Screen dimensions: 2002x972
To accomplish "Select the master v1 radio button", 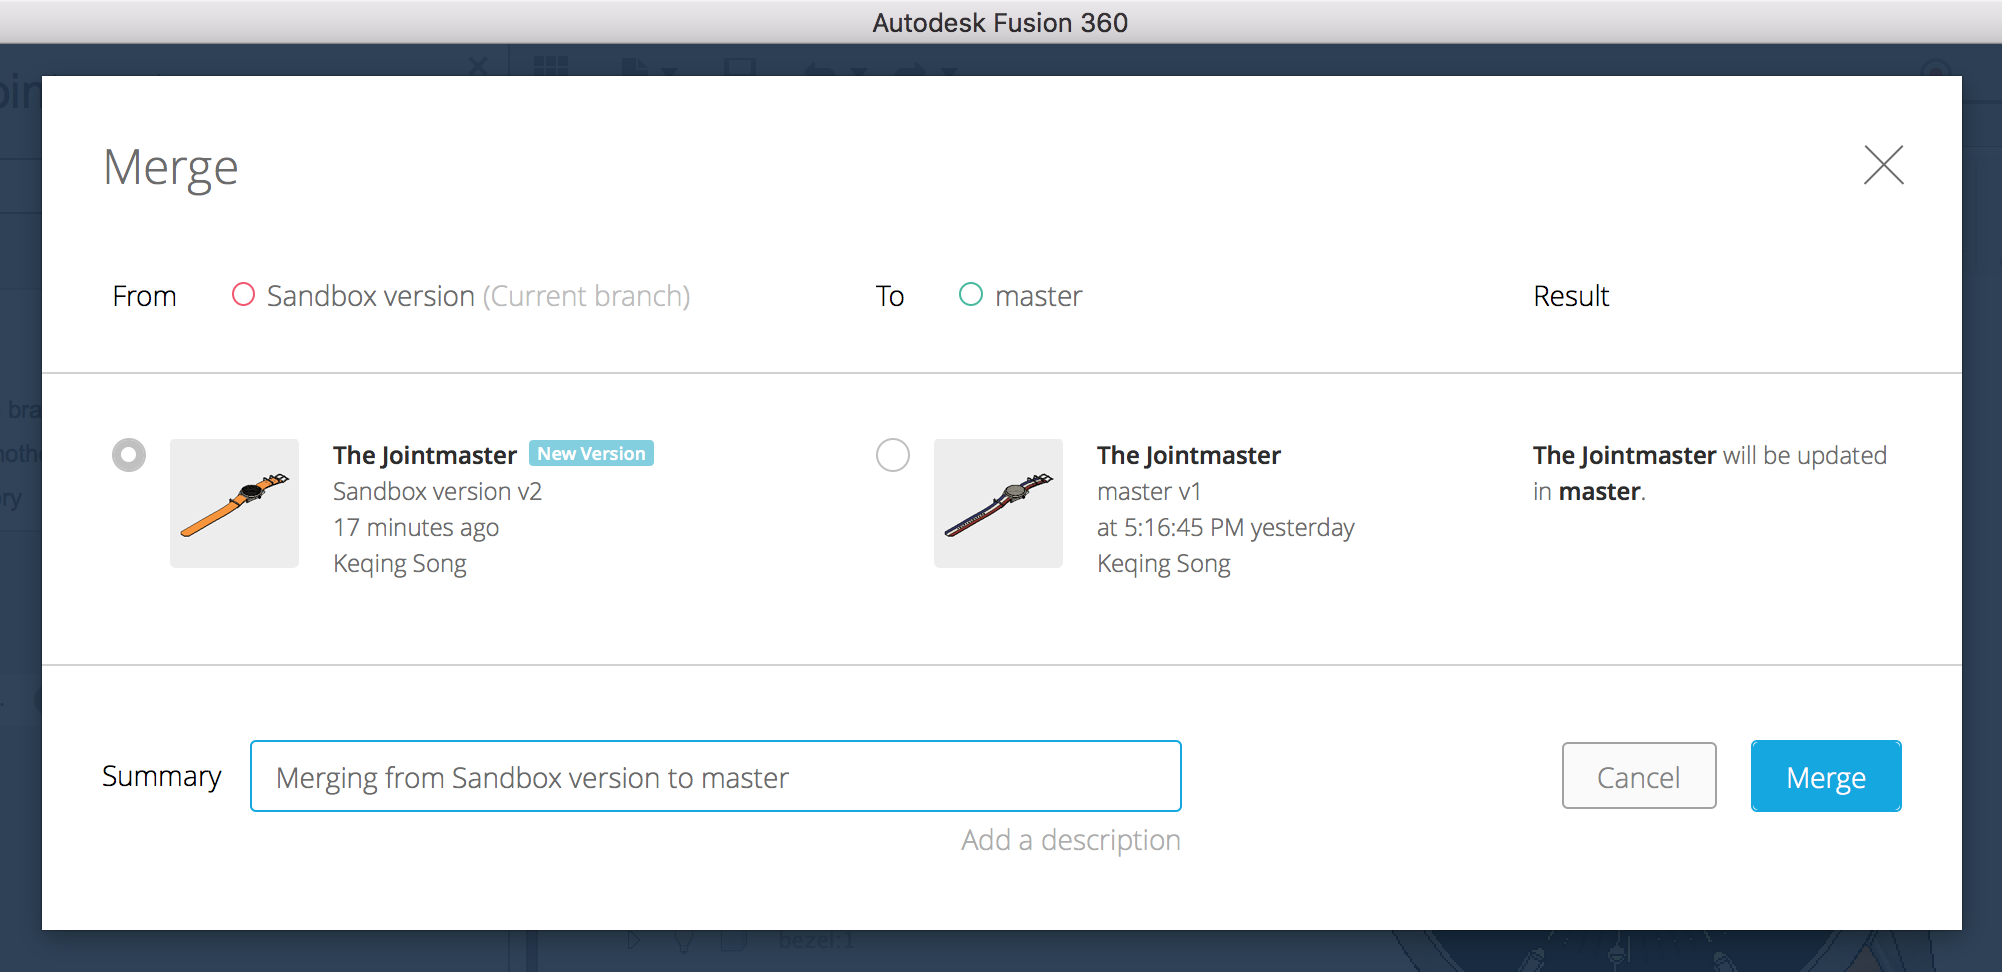I will coord(893,455).
